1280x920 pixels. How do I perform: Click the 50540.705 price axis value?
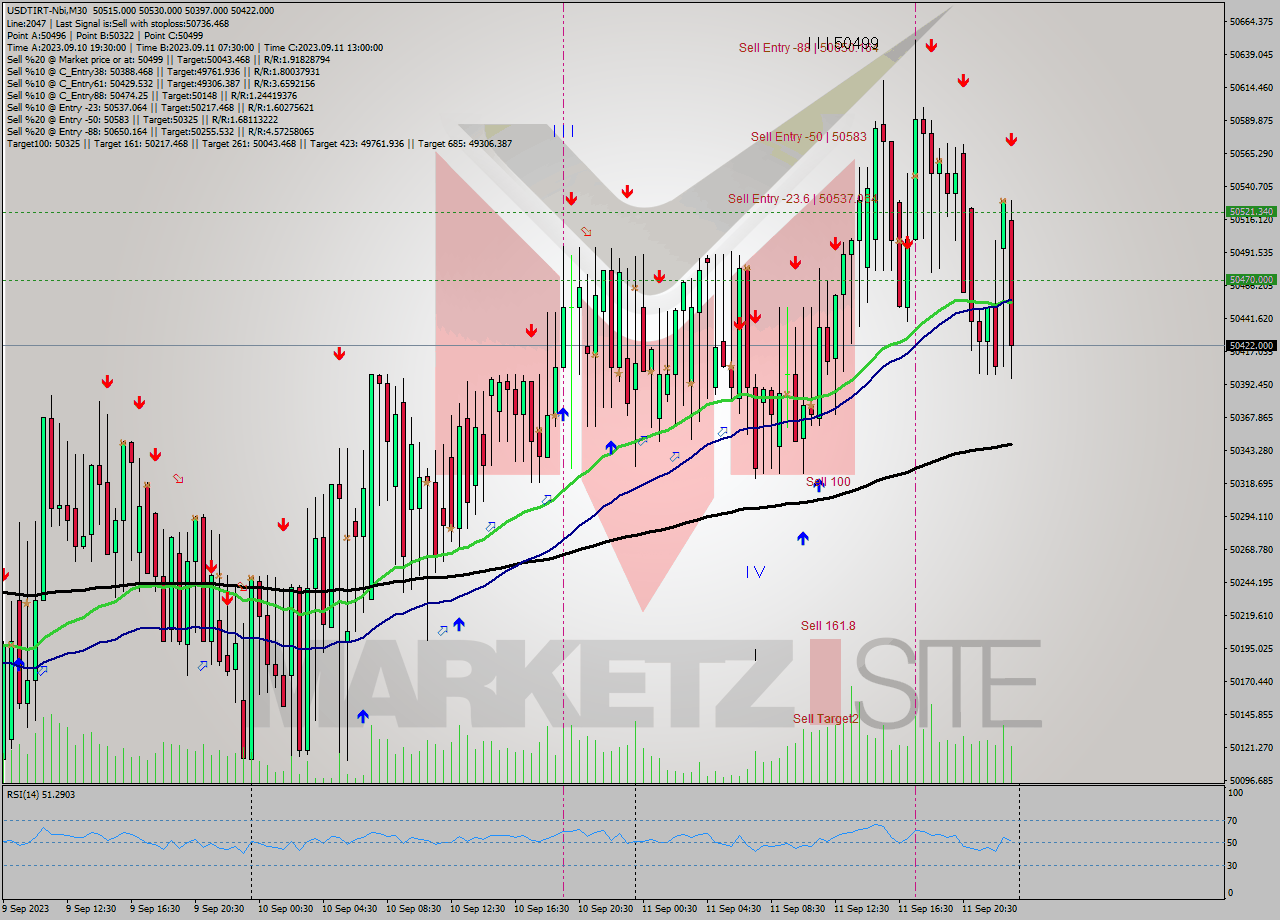1251,186
